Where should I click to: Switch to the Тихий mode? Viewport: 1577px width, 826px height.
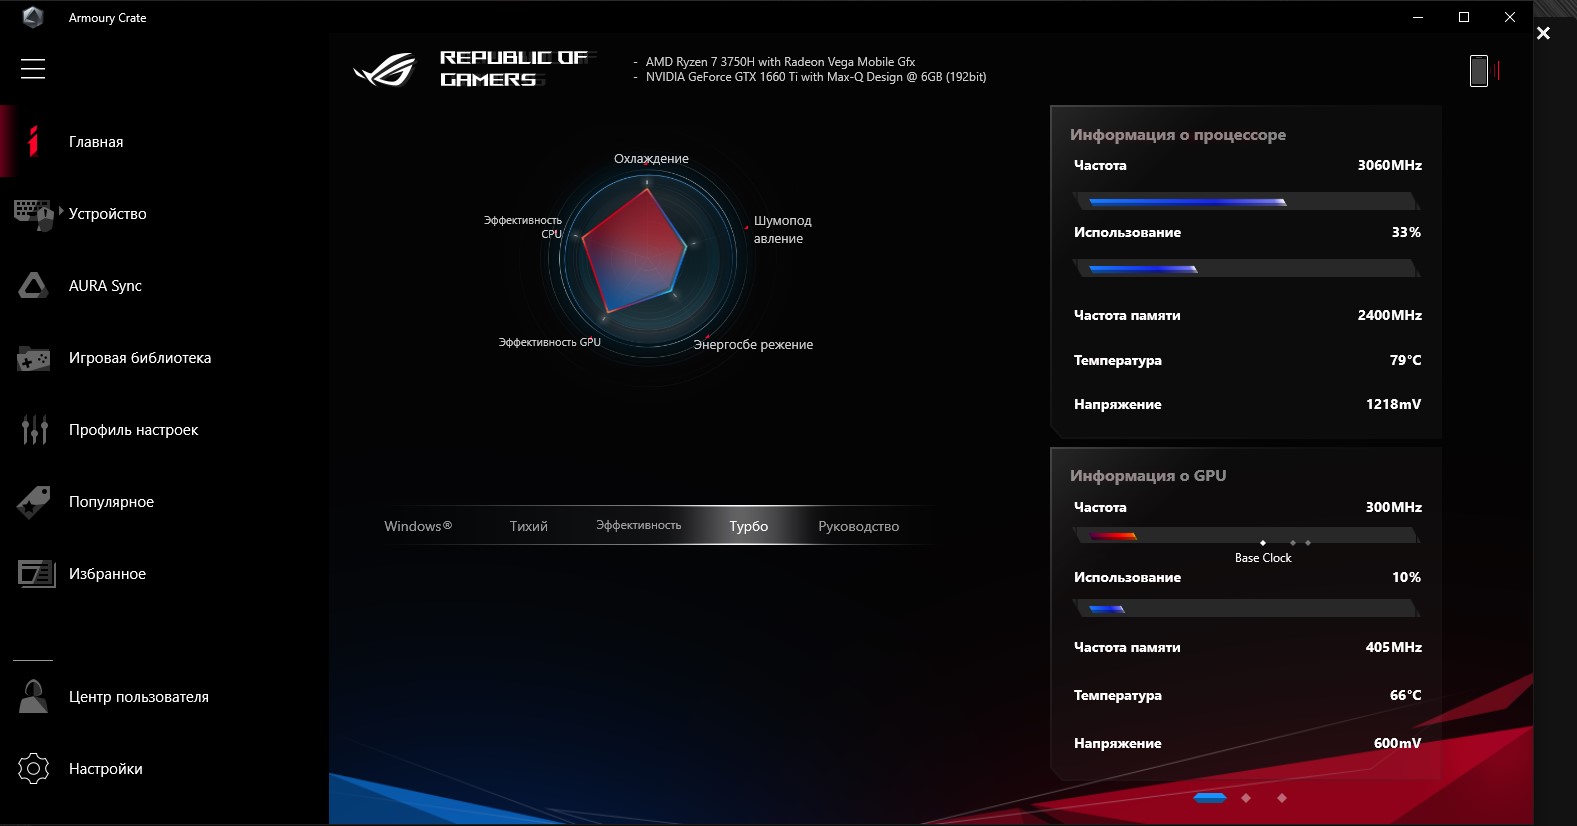point(528,526)
